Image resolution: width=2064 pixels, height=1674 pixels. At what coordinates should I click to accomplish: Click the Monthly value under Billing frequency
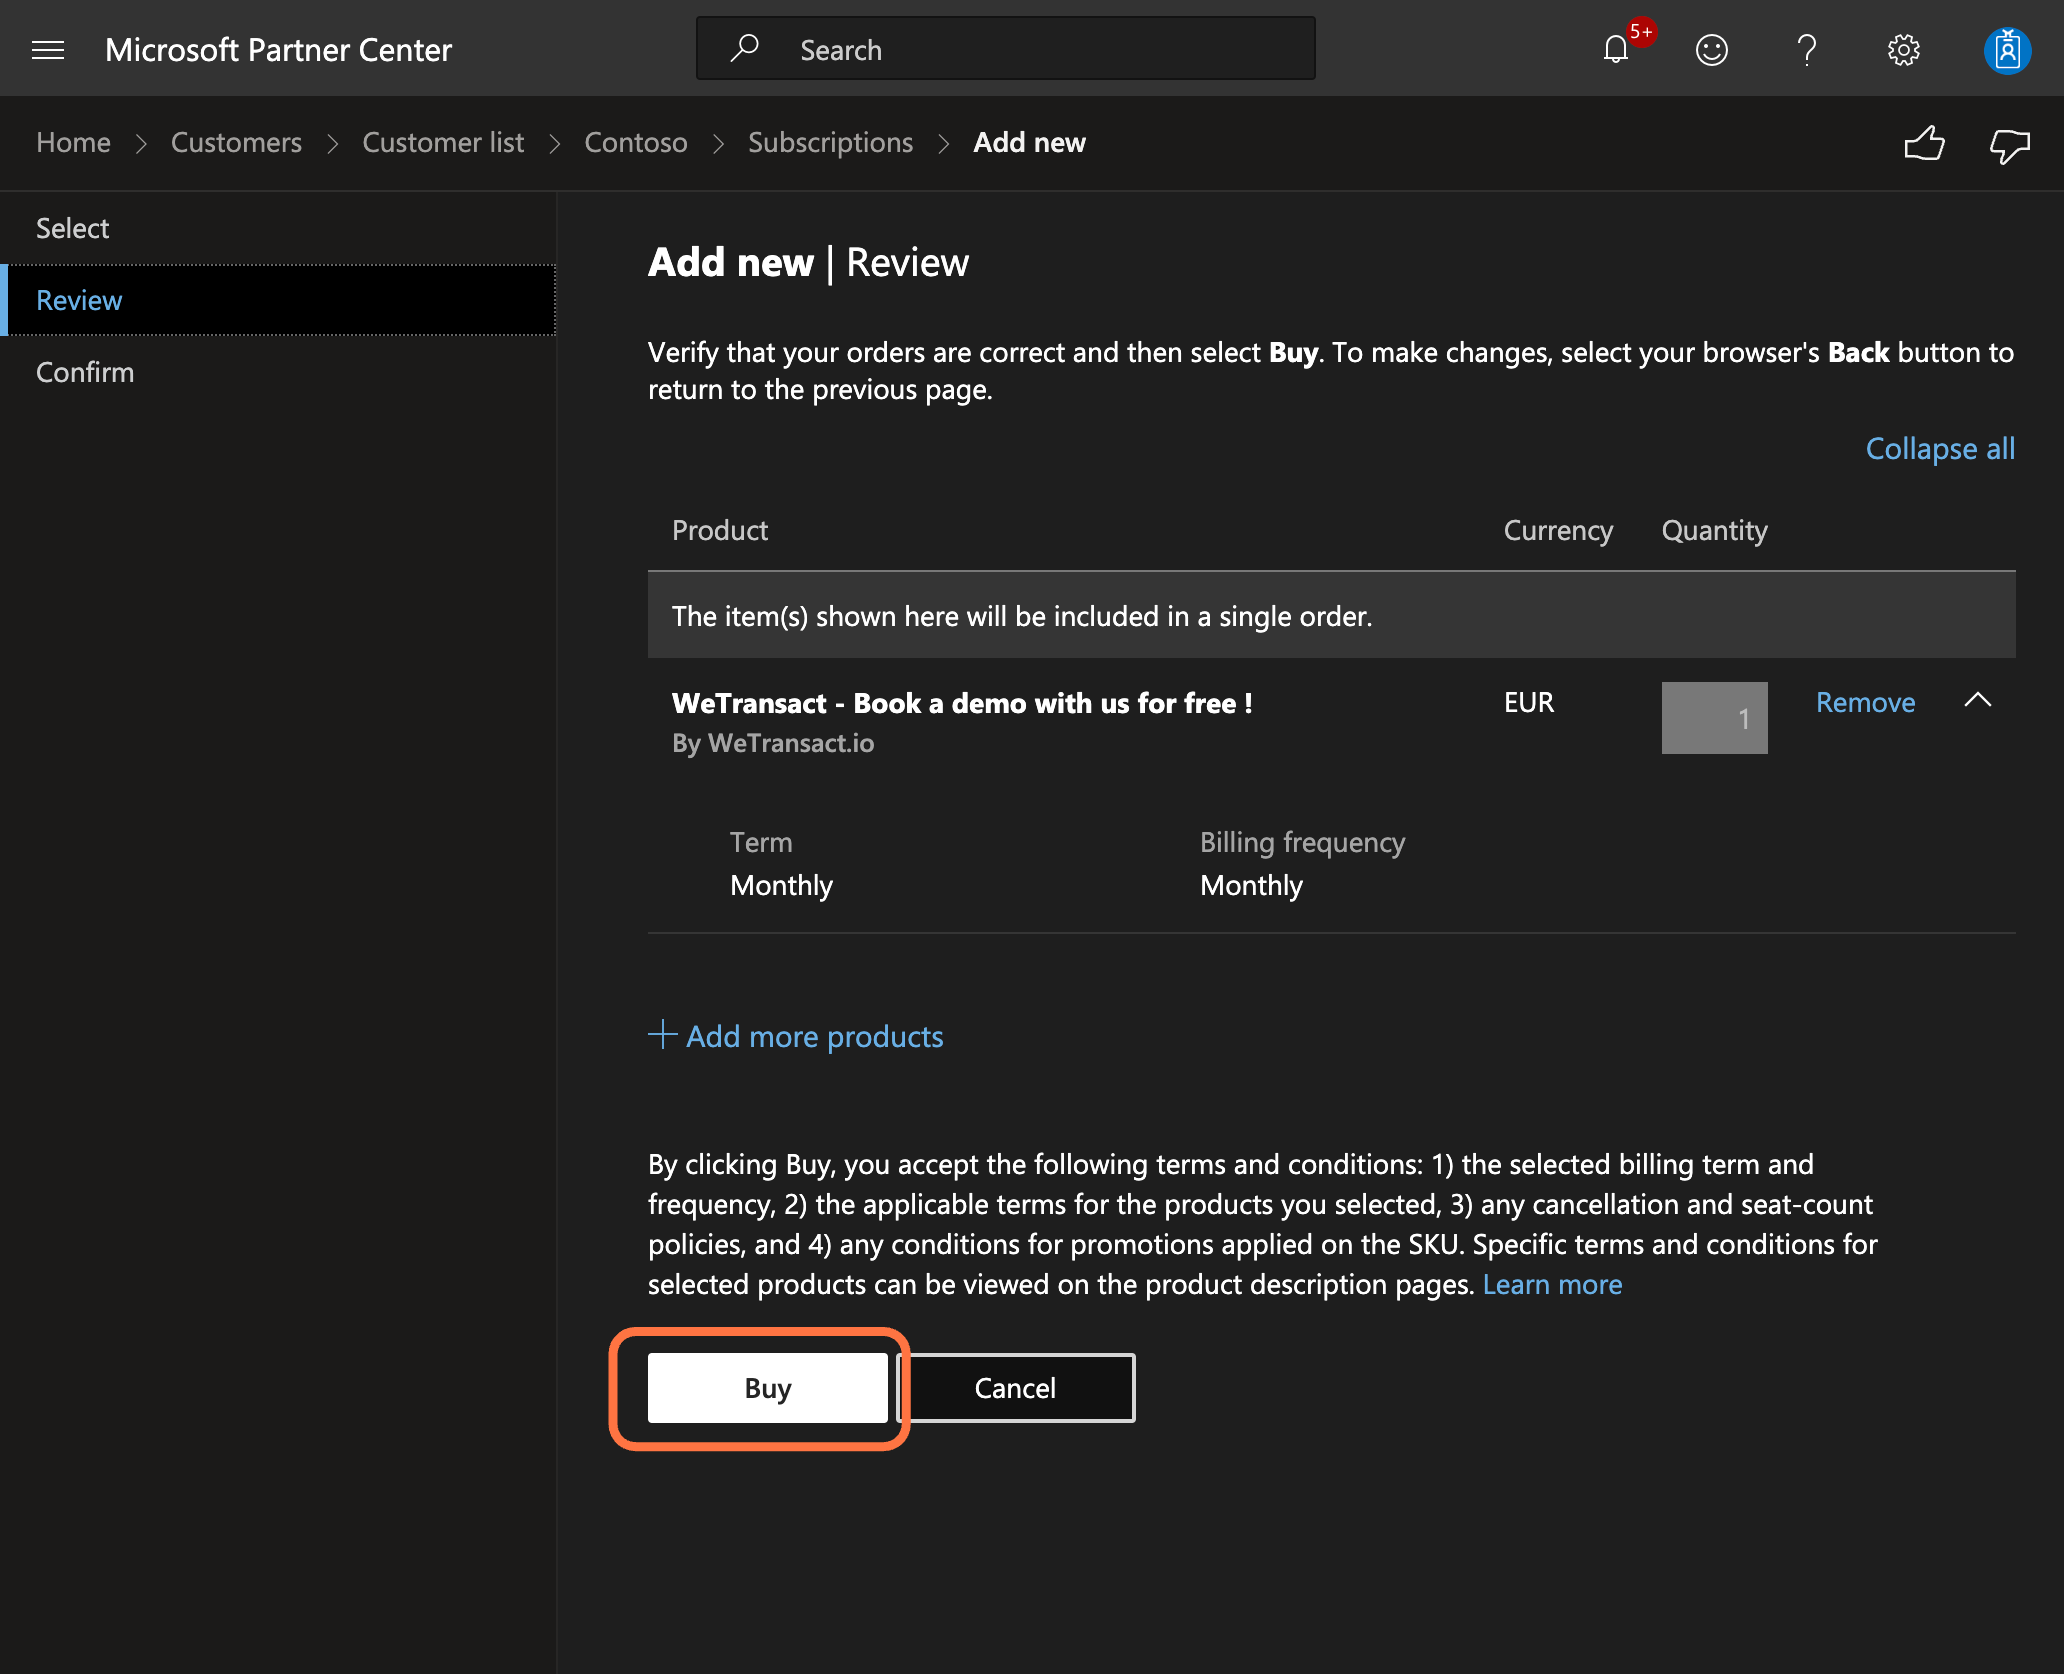click(1251, 885)
